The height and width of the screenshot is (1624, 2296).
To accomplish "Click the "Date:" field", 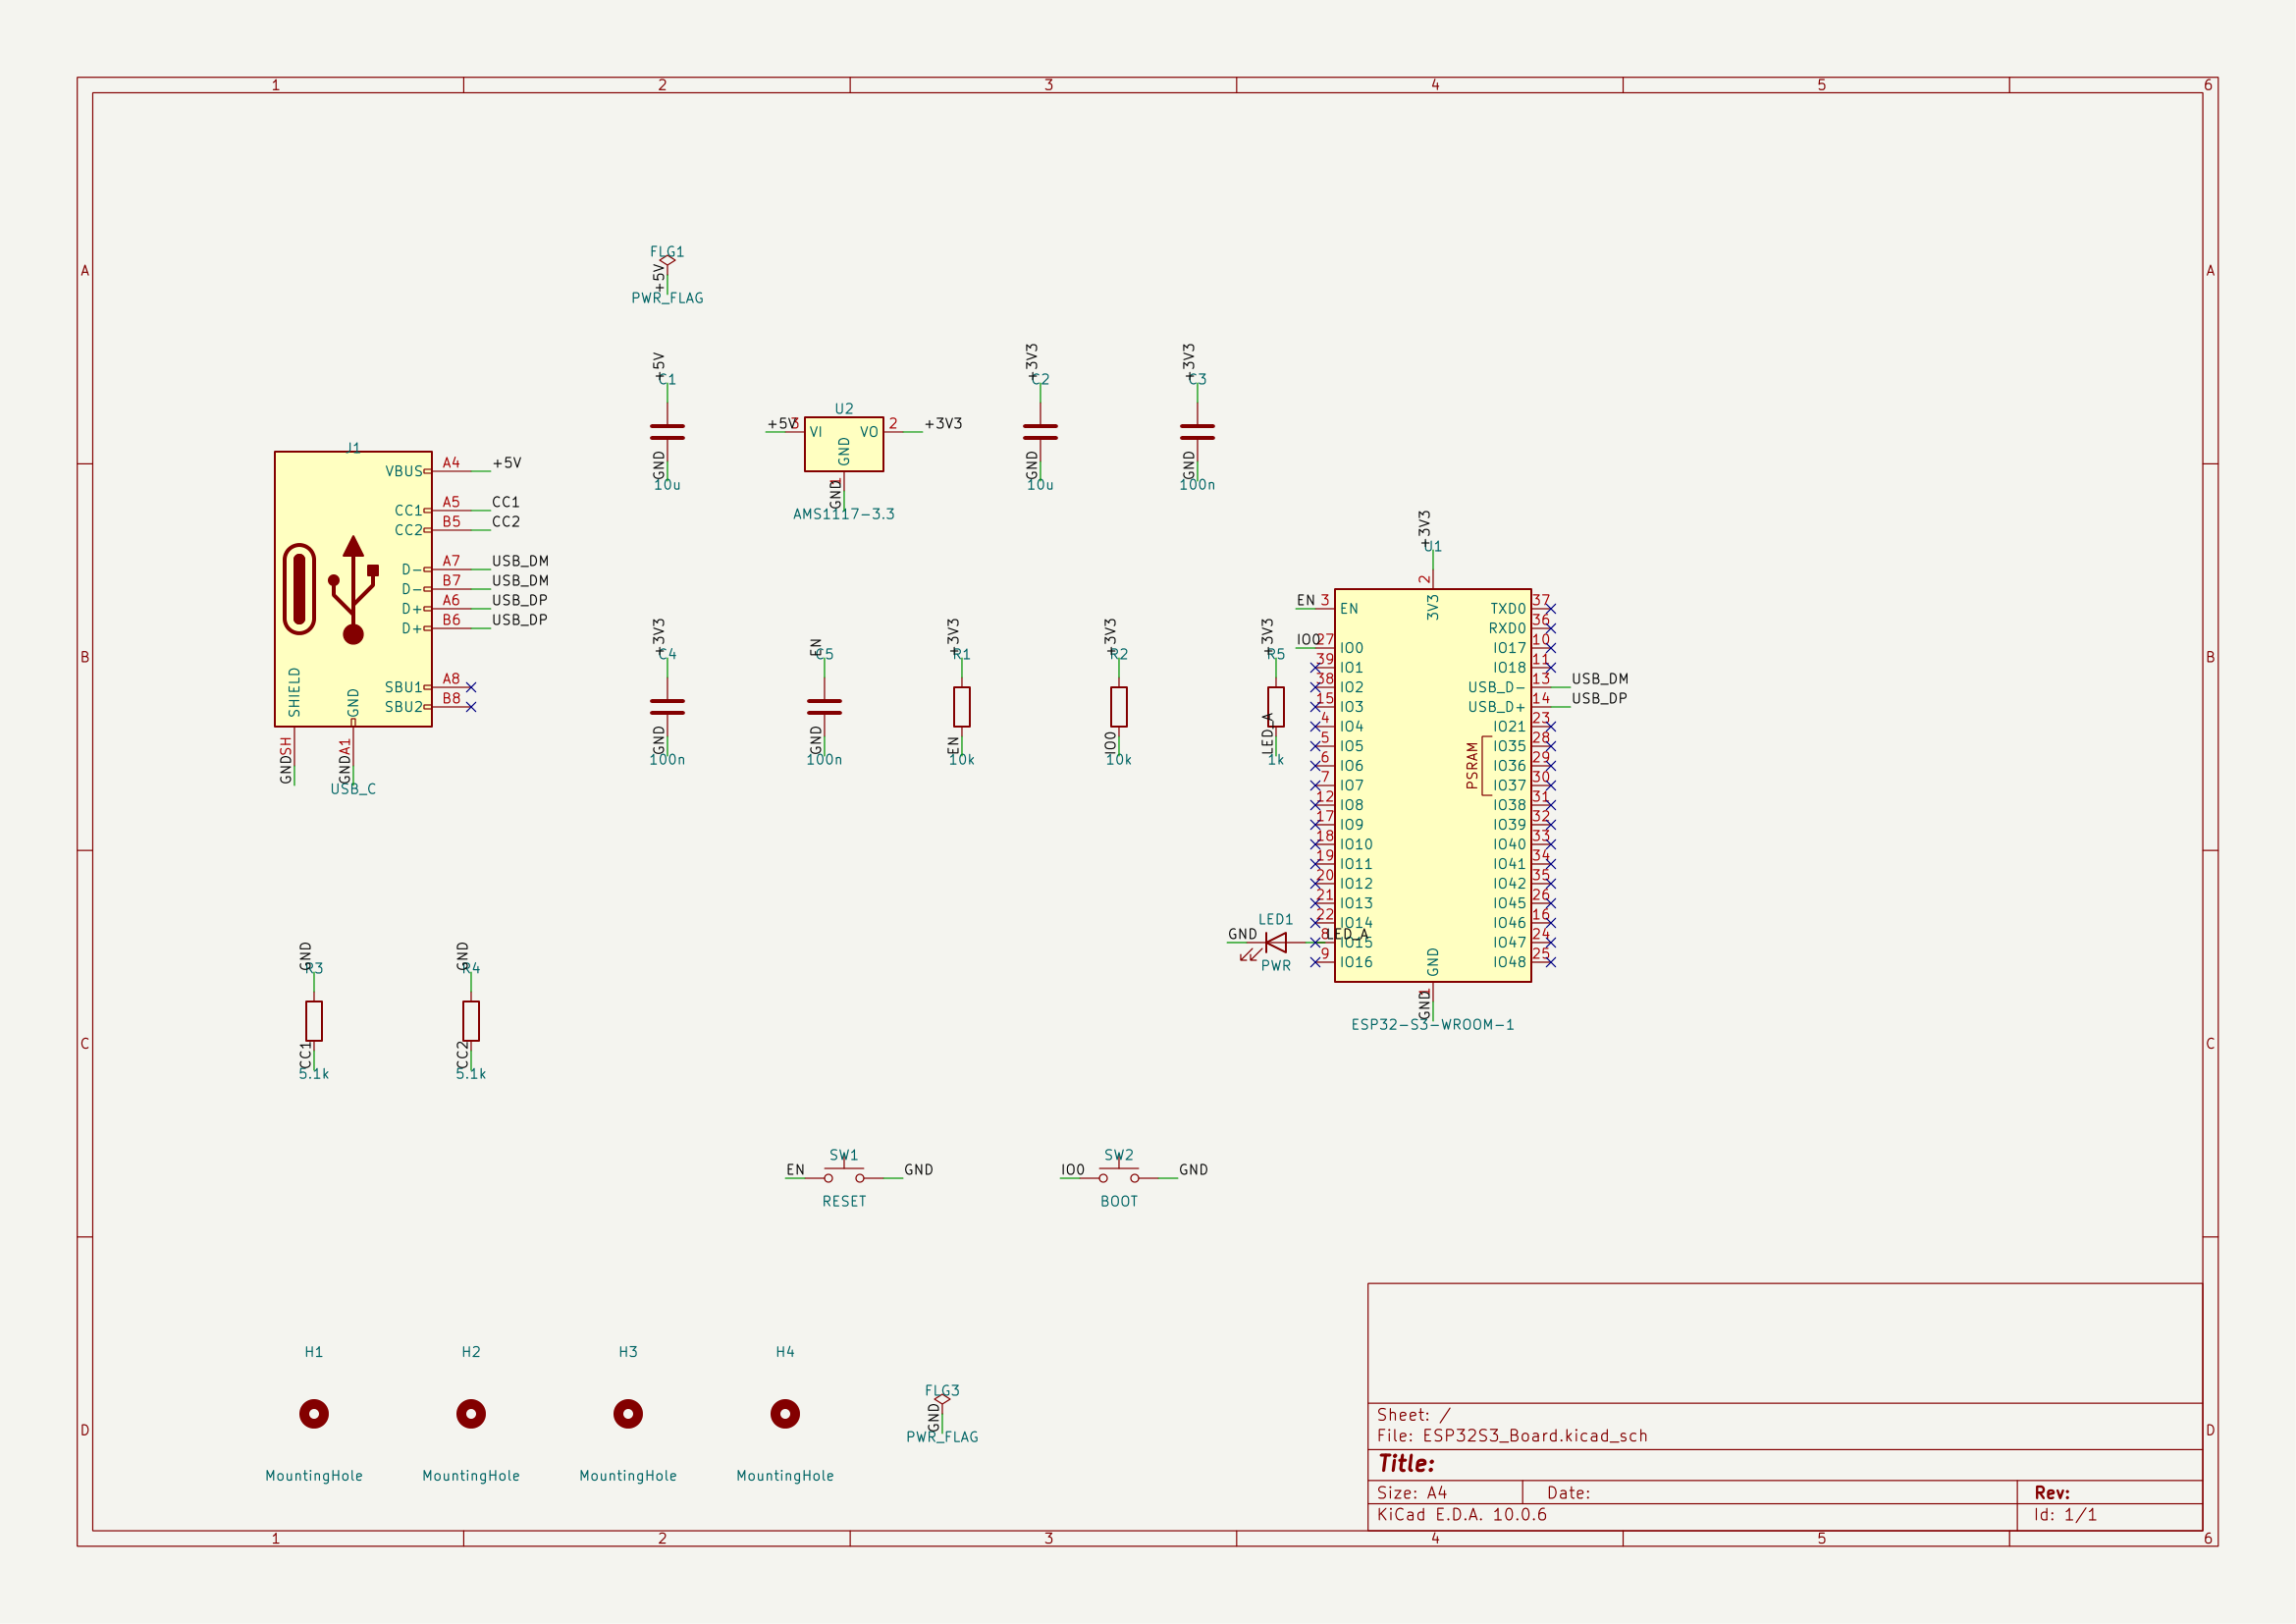I will coord(1569,1493).
